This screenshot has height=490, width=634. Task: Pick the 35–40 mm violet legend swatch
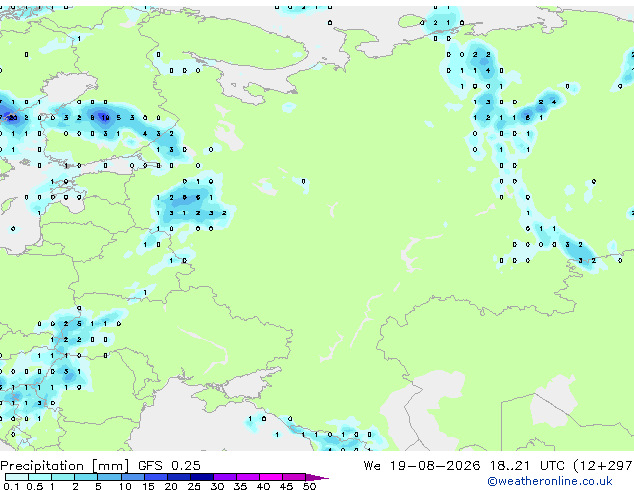click(248, 477)
